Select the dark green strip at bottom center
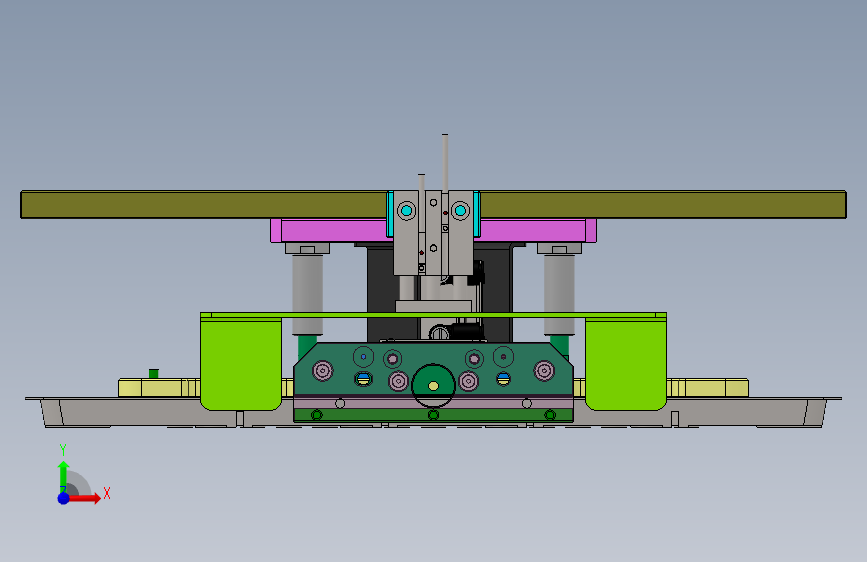The height and width of the screenshot is (562, 867). 434,415
